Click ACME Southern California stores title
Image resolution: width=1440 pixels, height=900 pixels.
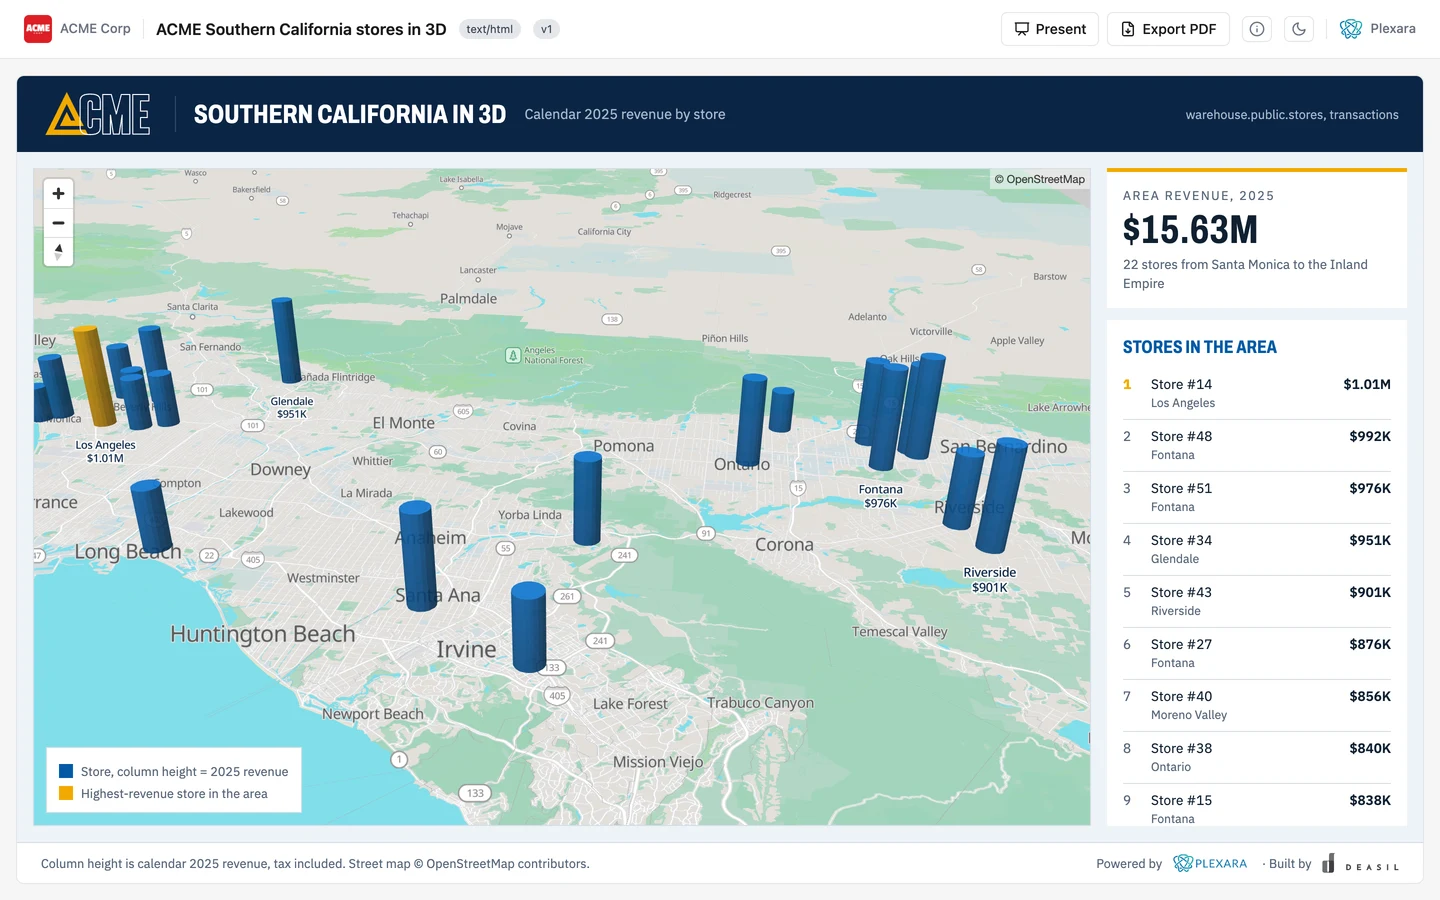click(x=301, y=29)
